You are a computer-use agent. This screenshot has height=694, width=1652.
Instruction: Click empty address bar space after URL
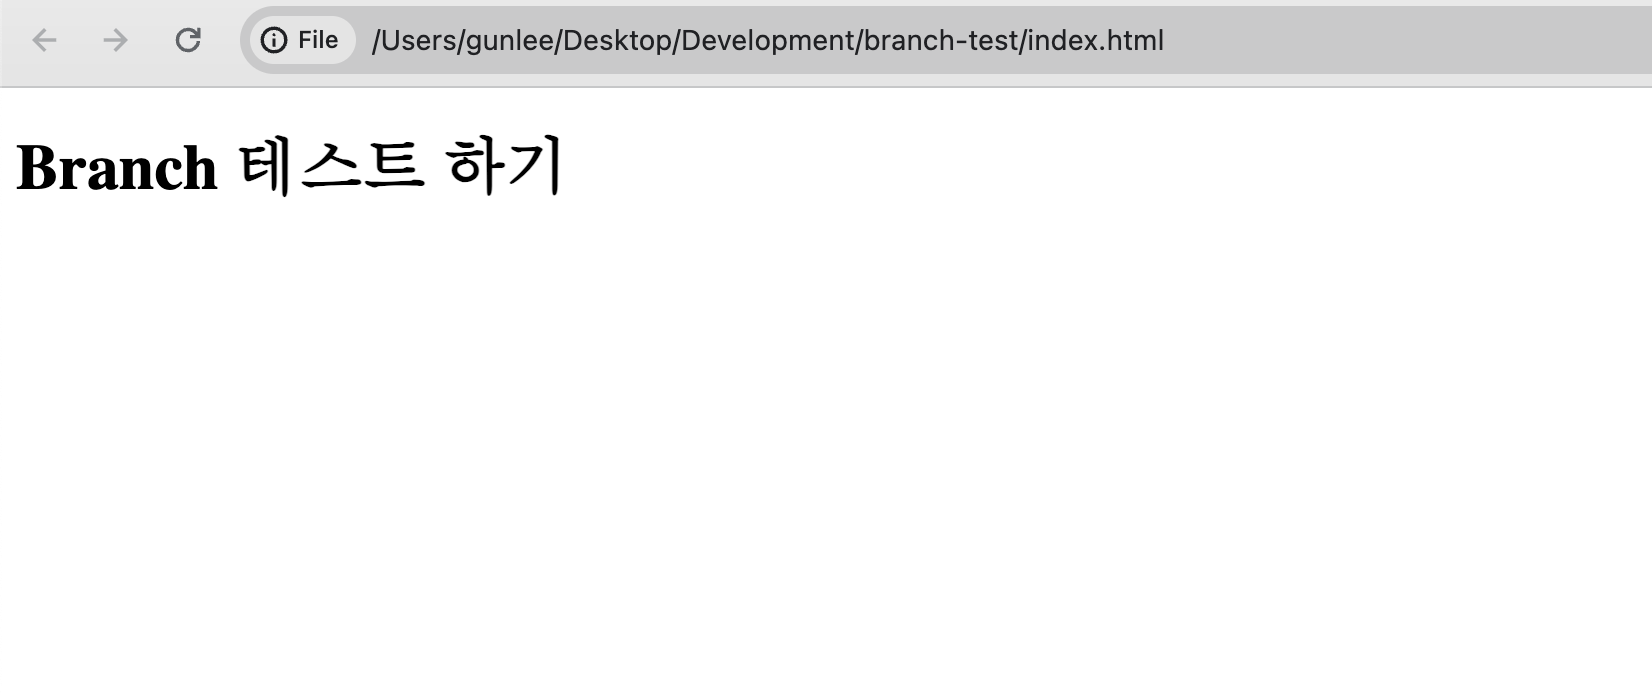pos(1400,41)
